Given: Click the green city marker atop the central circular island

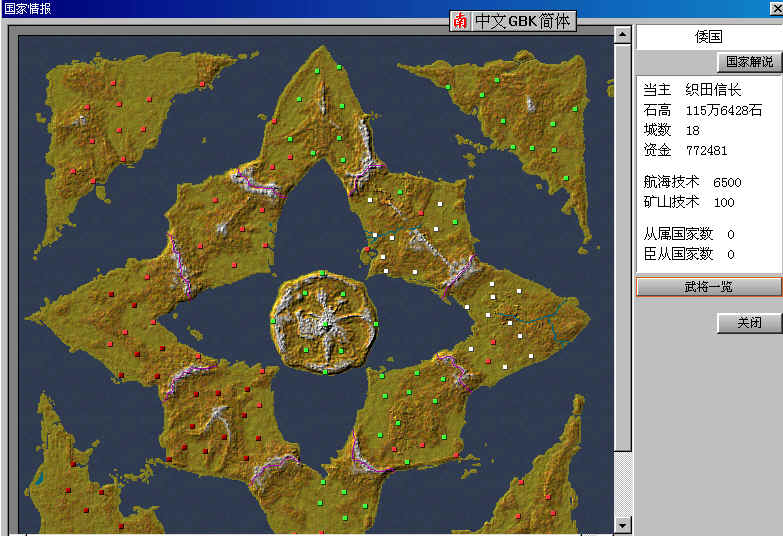Looking at the screenshot, I should [323, 273].
